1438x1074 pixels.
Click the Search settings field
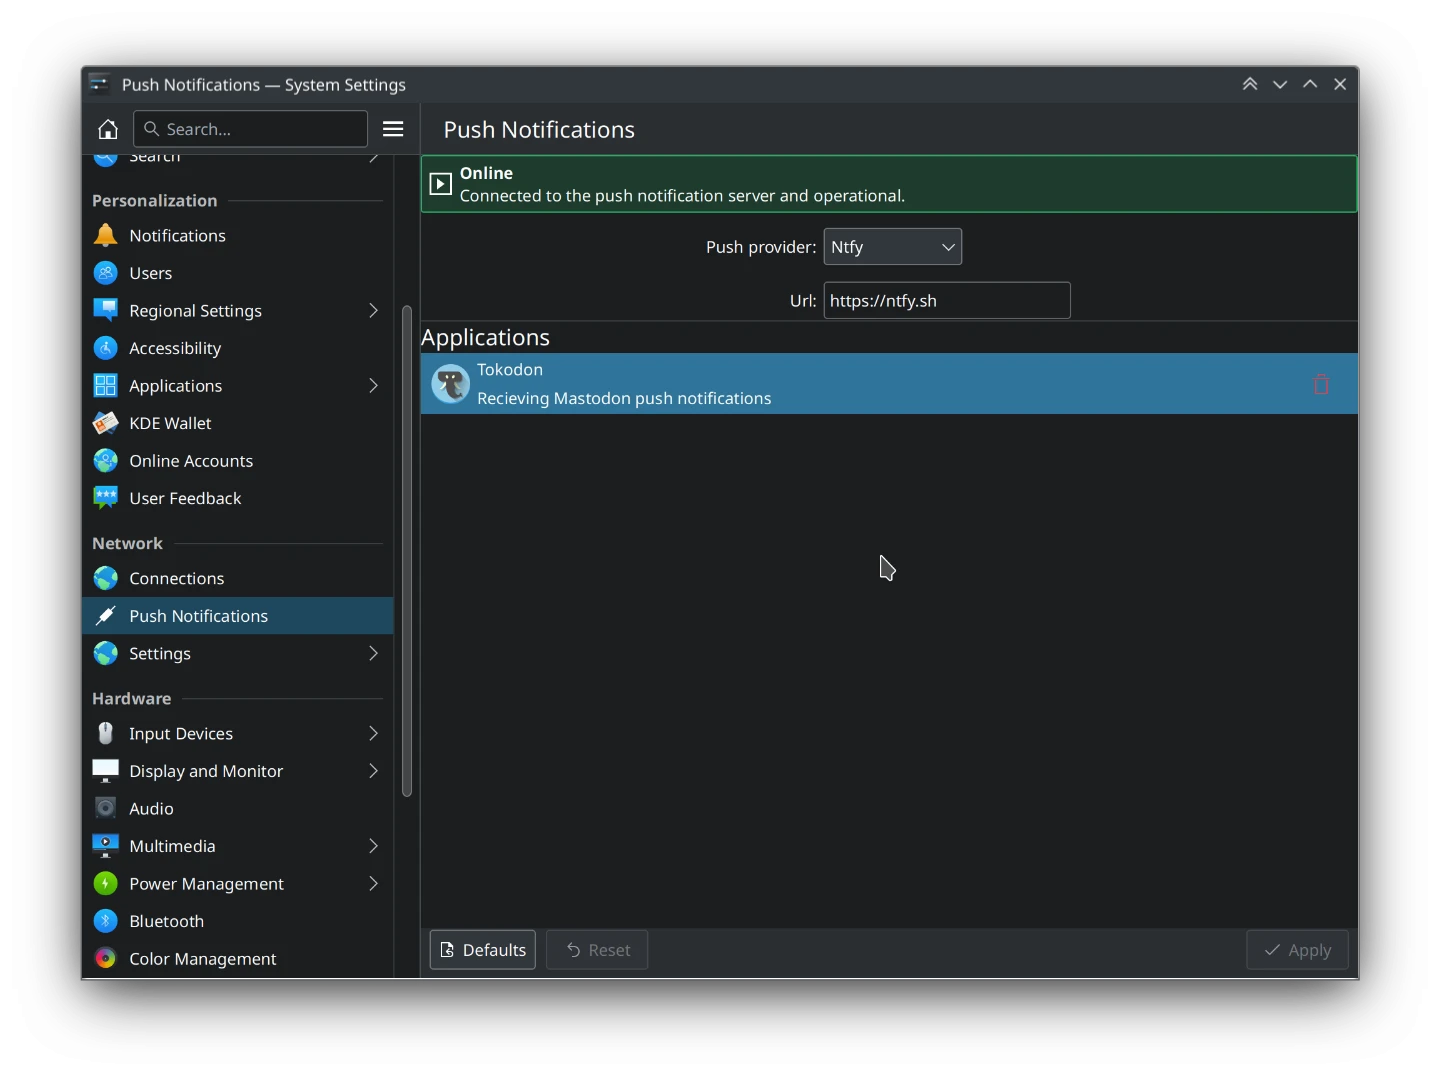tap(250, 129)
